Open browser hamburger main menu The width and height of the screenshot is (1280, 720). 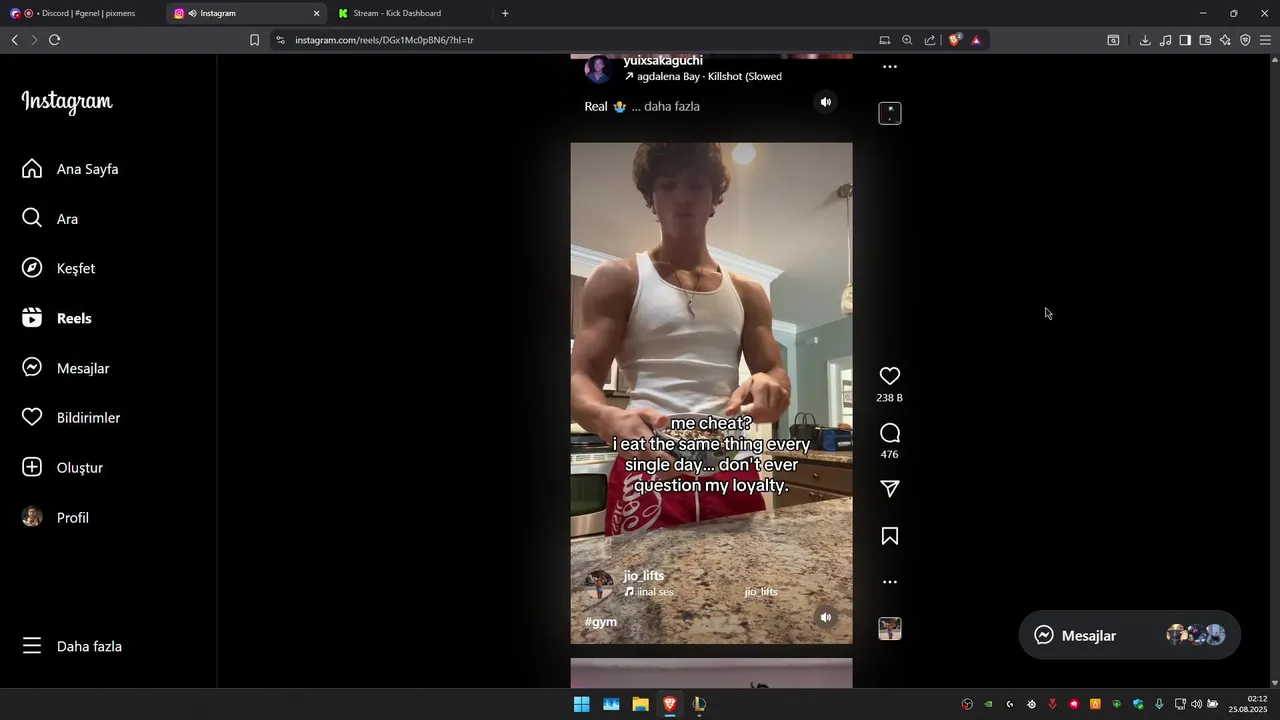click(x=1265, y=40)
